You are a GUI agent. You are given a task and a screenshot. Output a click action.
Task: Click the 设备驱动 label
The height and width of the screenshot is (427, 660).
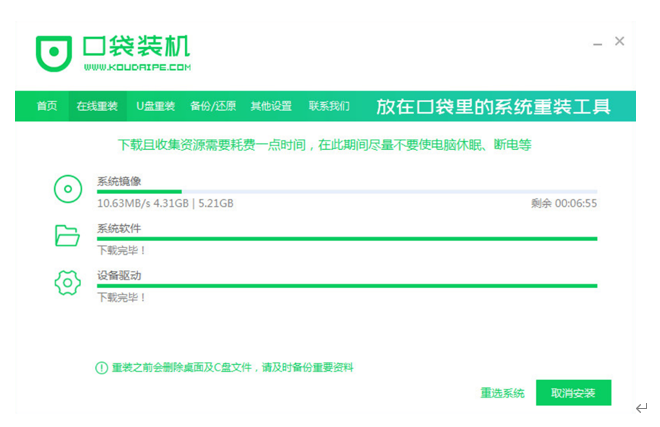pos(119,275)
